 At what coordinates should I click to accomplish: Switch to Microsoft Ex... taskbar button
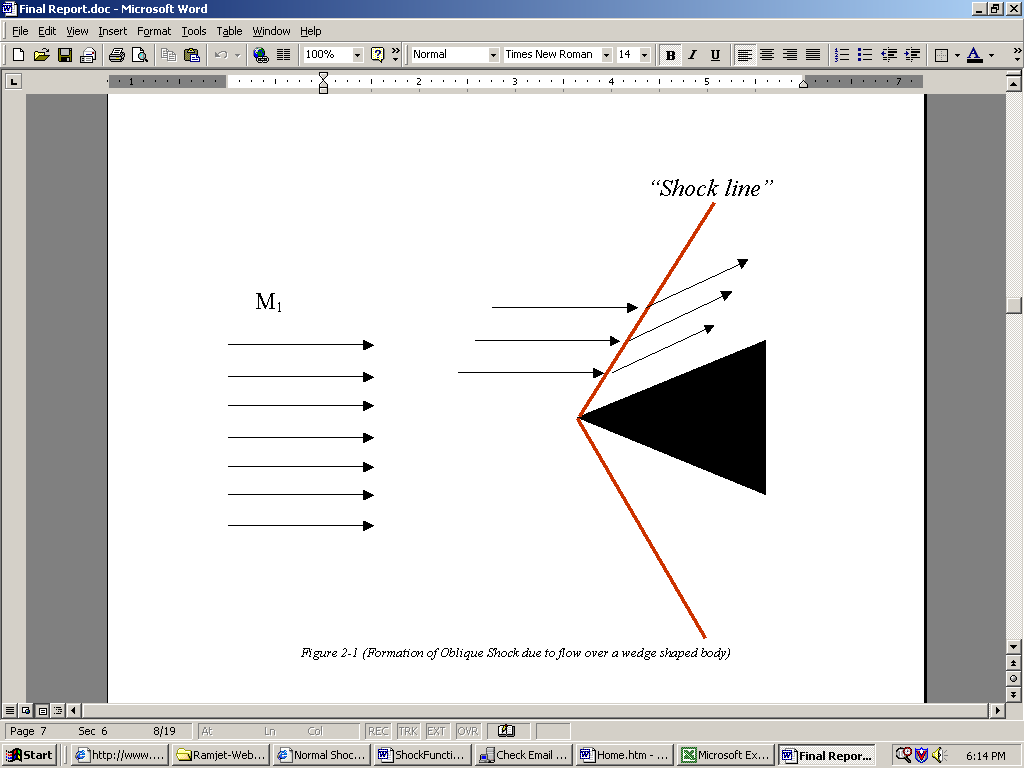point(726,755)
